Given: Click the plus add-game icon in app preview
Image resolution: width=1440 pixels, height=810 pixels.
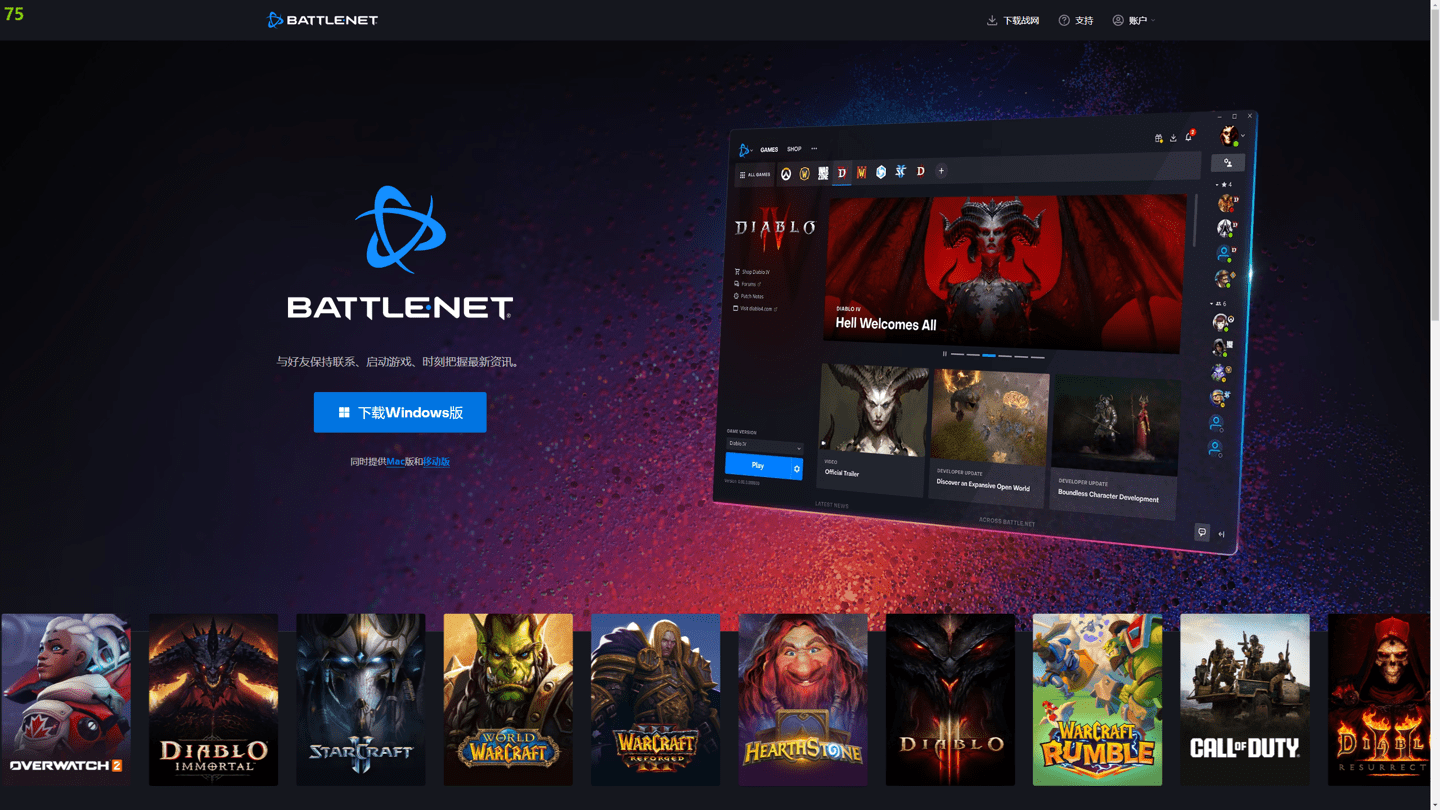Looking at the screenshot, I should pos(941,171).
